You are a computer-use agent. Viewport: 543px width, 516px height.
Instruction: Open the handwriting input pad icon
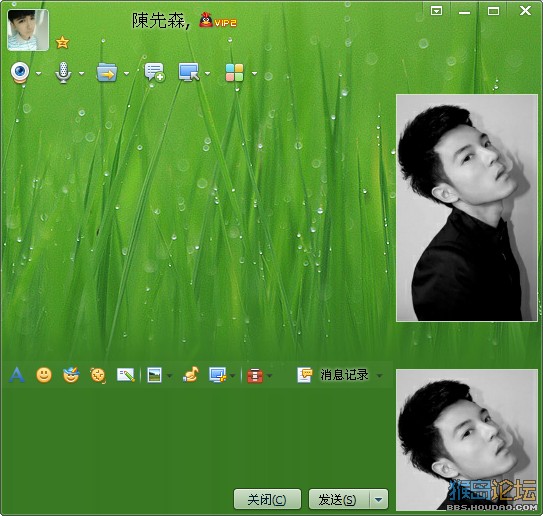pyautogui.click(x=126, y=375)
